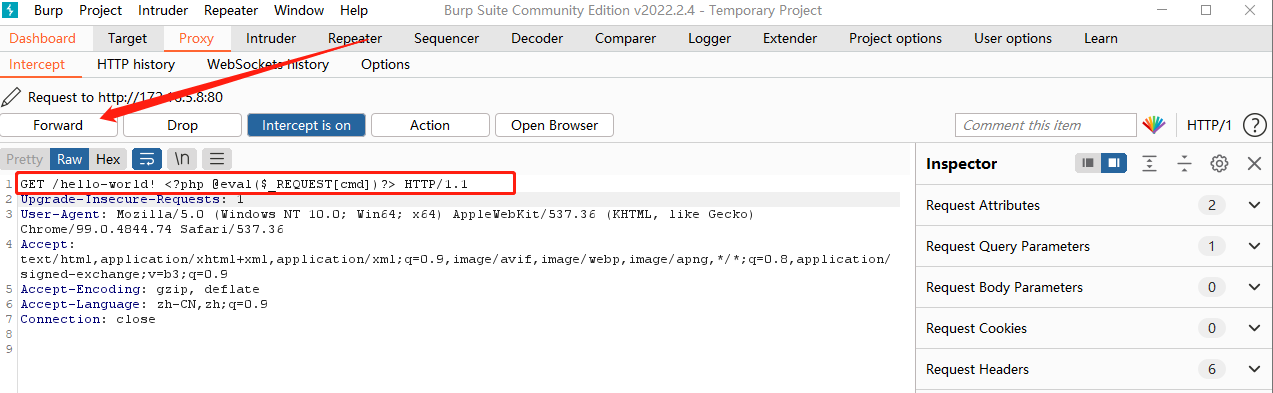This screenshot has height=393, width=1273.
Task: Switch to the Intruder tab
Action: point(271,38)
